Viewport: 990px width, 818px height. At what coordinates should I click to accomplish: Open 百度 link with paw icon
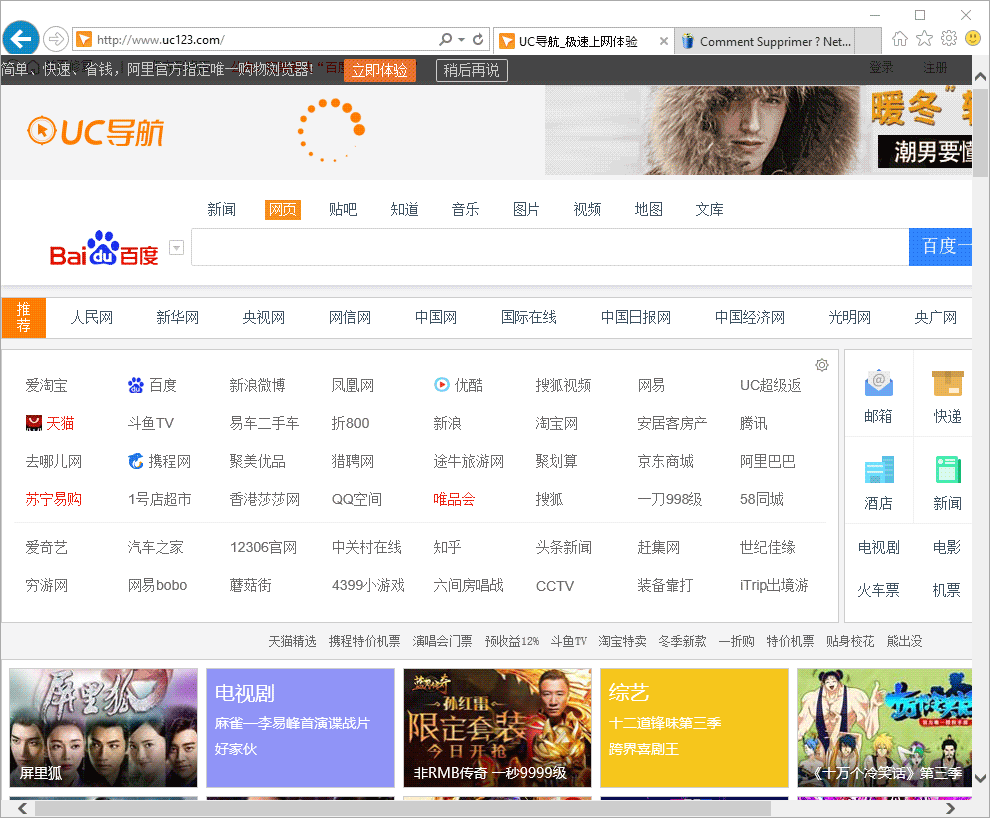(x=152, y=385)
